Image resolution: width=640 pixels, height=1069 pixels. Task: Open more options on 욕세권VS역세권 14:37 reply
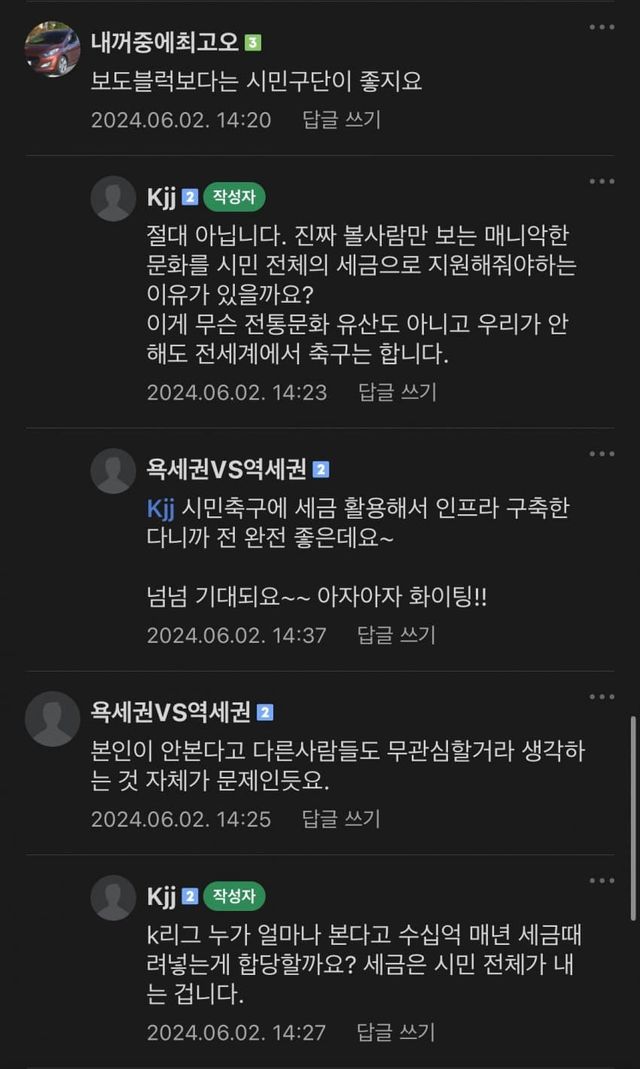coord(602,454)
